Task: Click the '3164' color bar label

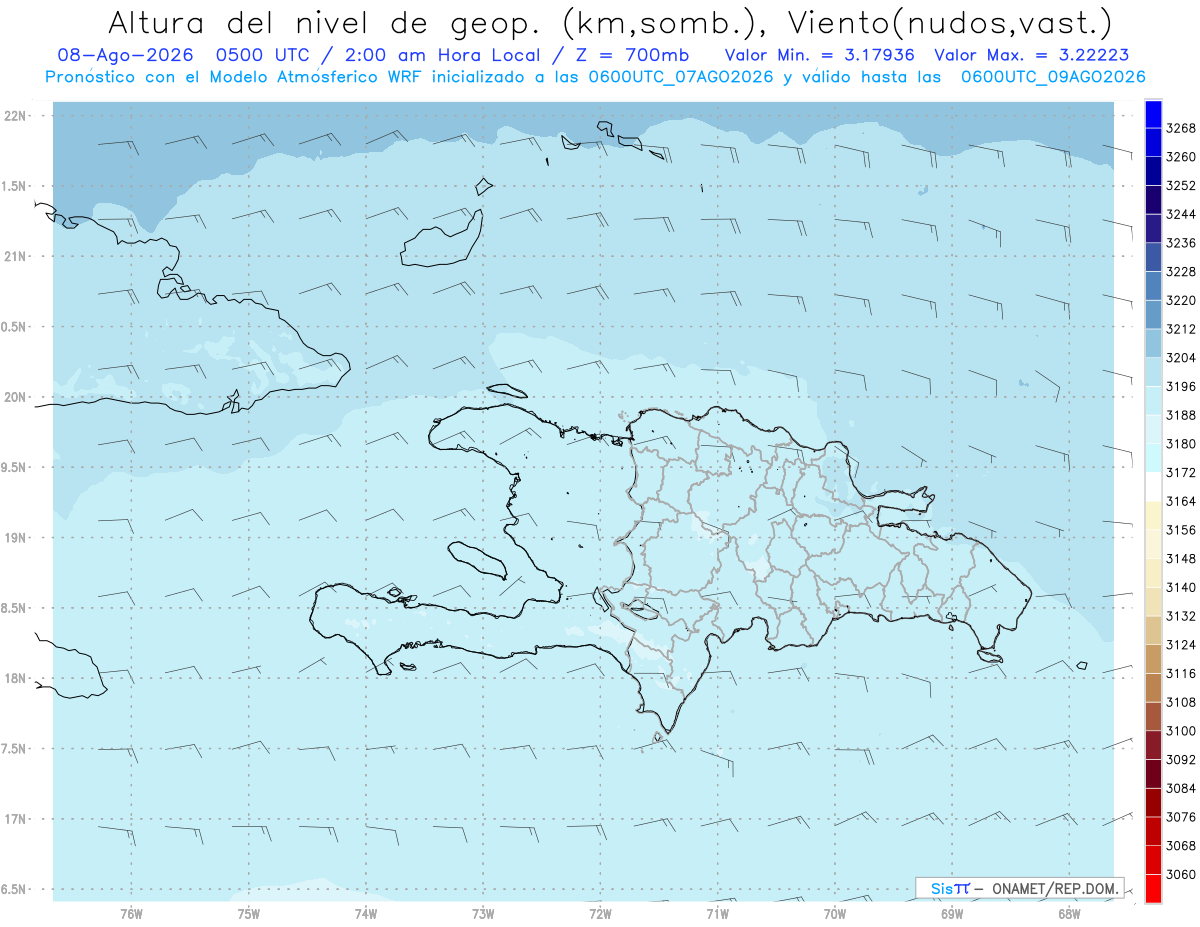Action: tap(1180, 501)
